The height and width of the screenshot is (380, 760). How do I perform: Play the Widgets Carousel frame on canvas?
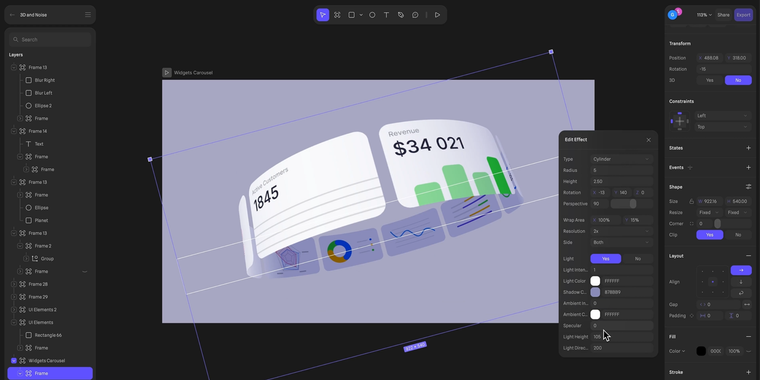pyautogui.click(x=167, y=73)
